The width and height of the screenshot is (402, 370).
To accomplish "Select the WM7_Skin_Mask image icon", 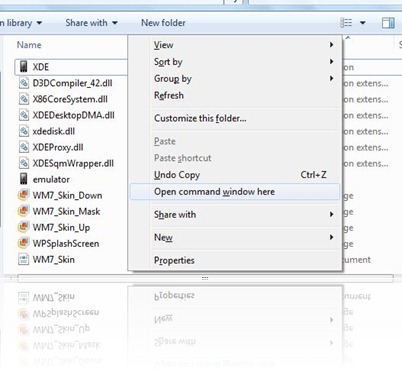I will tap(23, 211).
